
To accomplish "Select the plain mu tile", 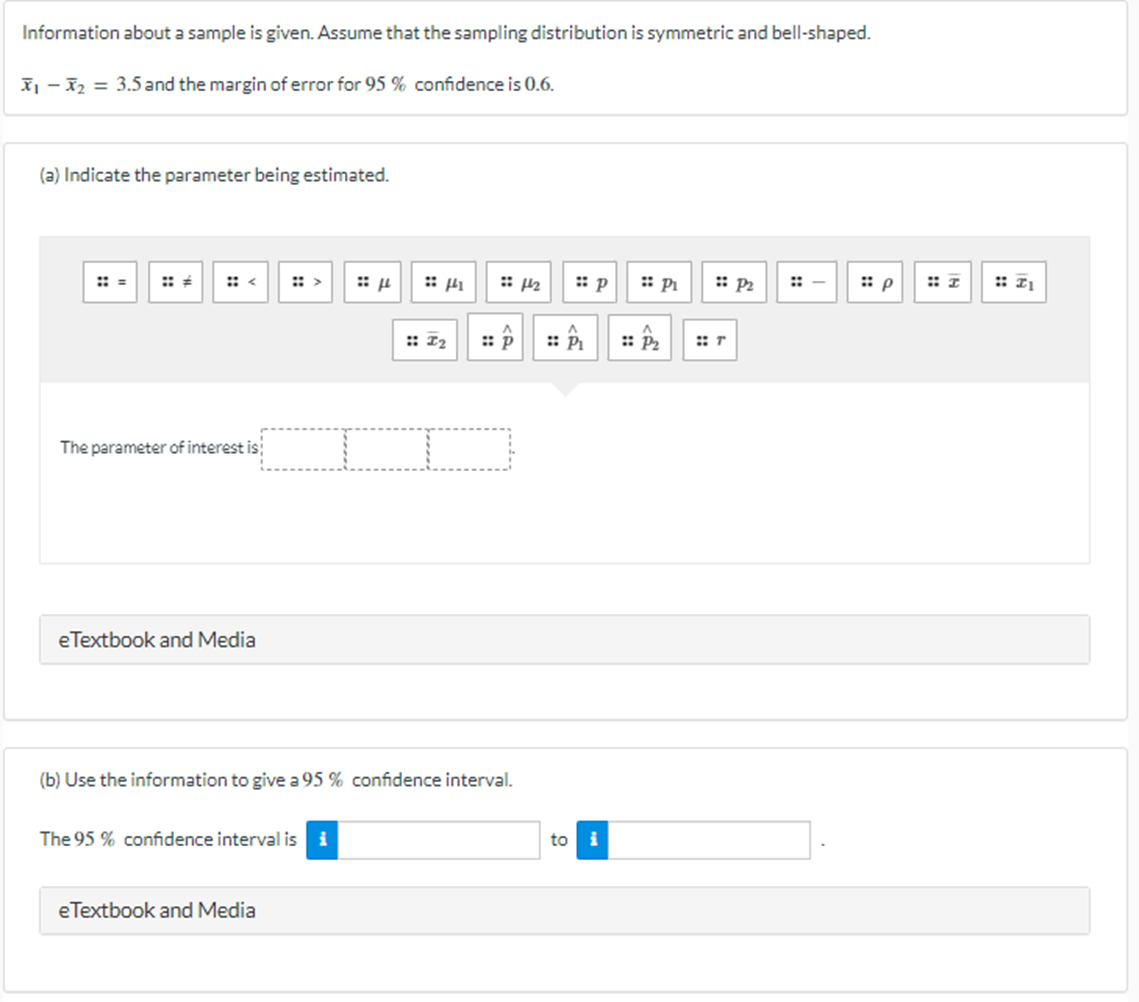I will [372, 282].
